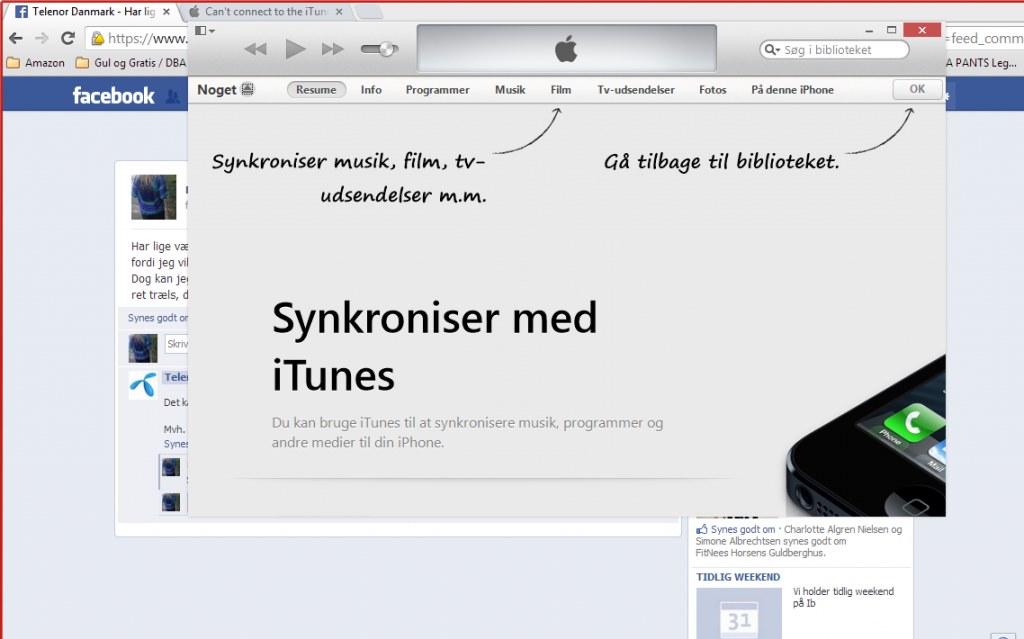
Task: Select the Fotos tab
Action: (712, 90)
